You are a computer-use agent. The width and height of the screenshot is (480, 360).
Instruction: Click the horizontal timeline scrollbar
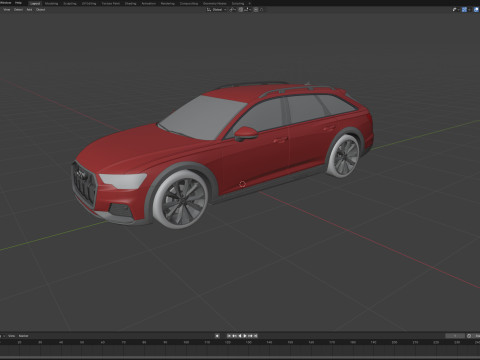(240, 358)
